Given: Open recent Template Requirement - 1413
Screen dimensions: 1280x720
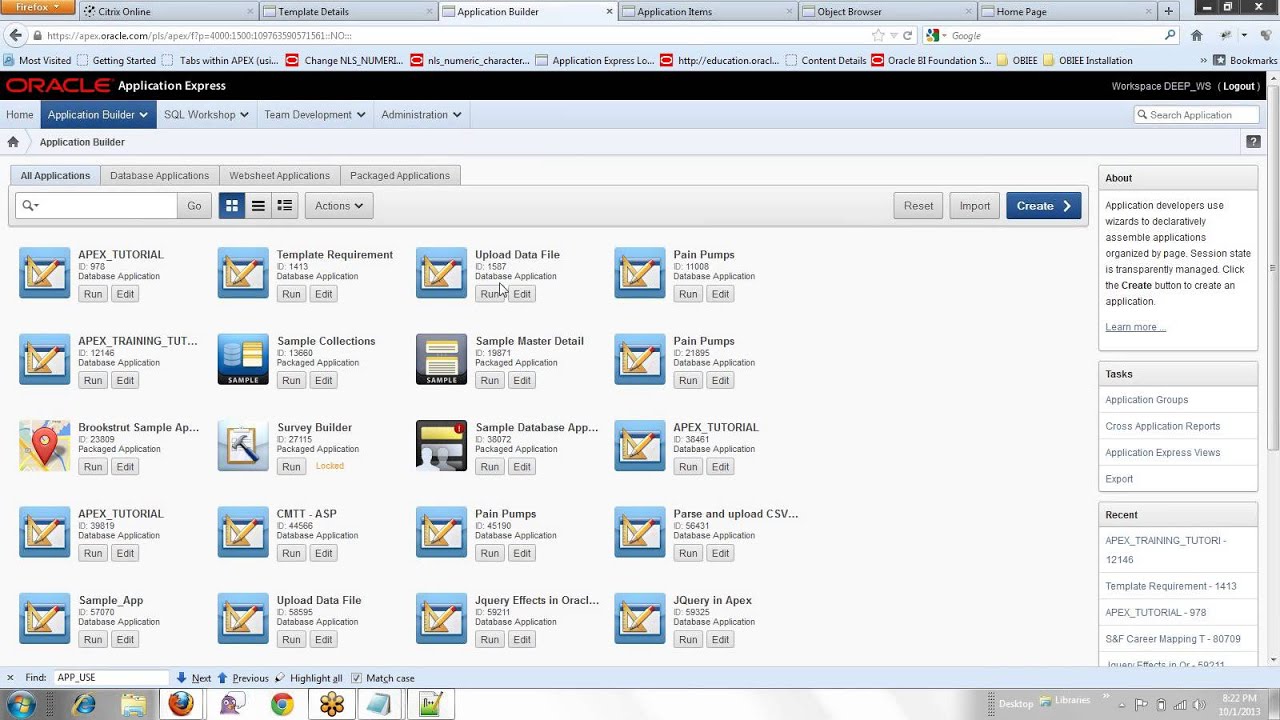Looking at the screenshot, I should pyautogui.click(x=1170, y=586).
